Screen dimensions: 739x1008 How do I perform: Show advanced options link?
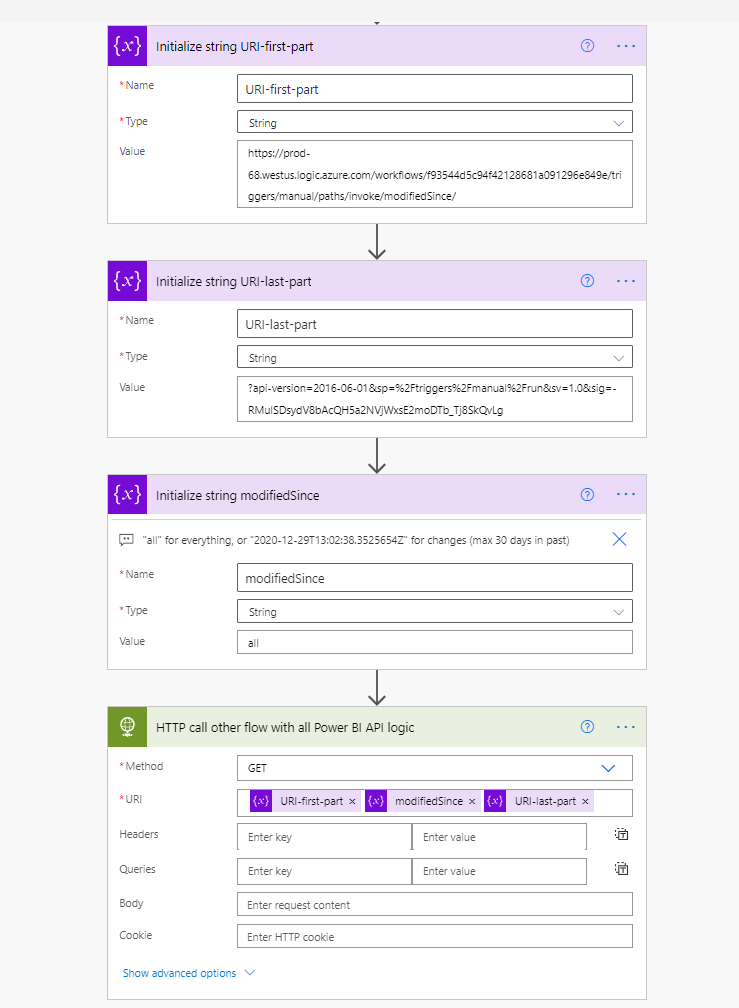(179, 973)
